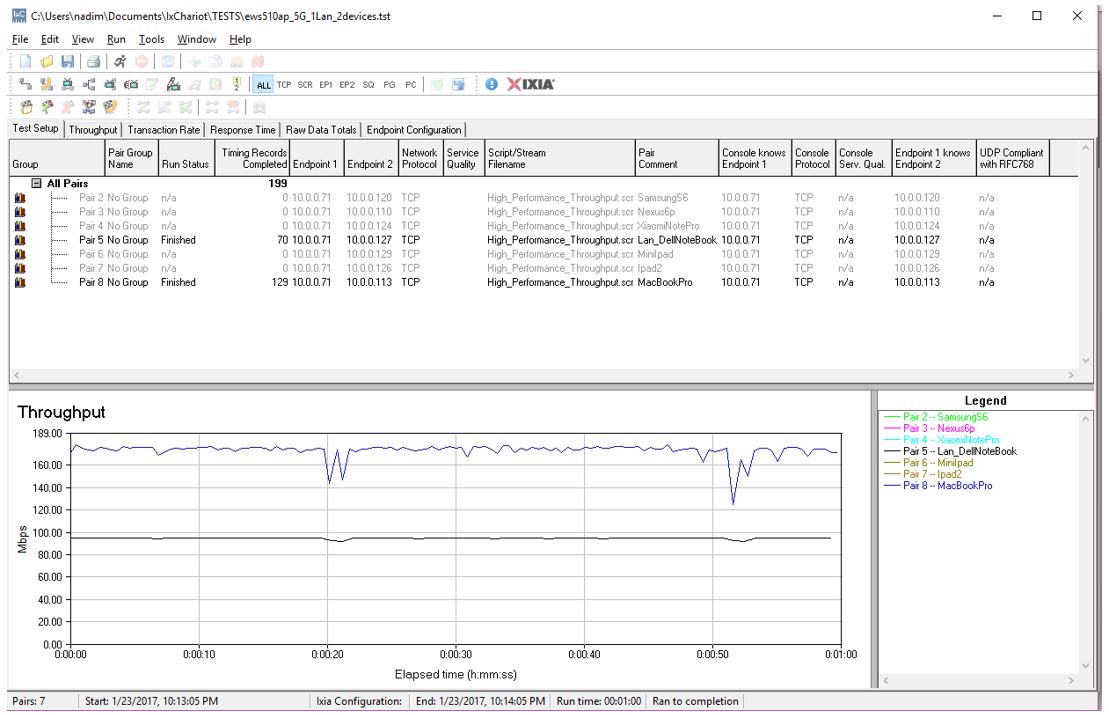Image resolution: width=1109 pixels, height=715 pixels.
Task: Toggle the EP2 group-by button
Action: (x=347, y=85)
